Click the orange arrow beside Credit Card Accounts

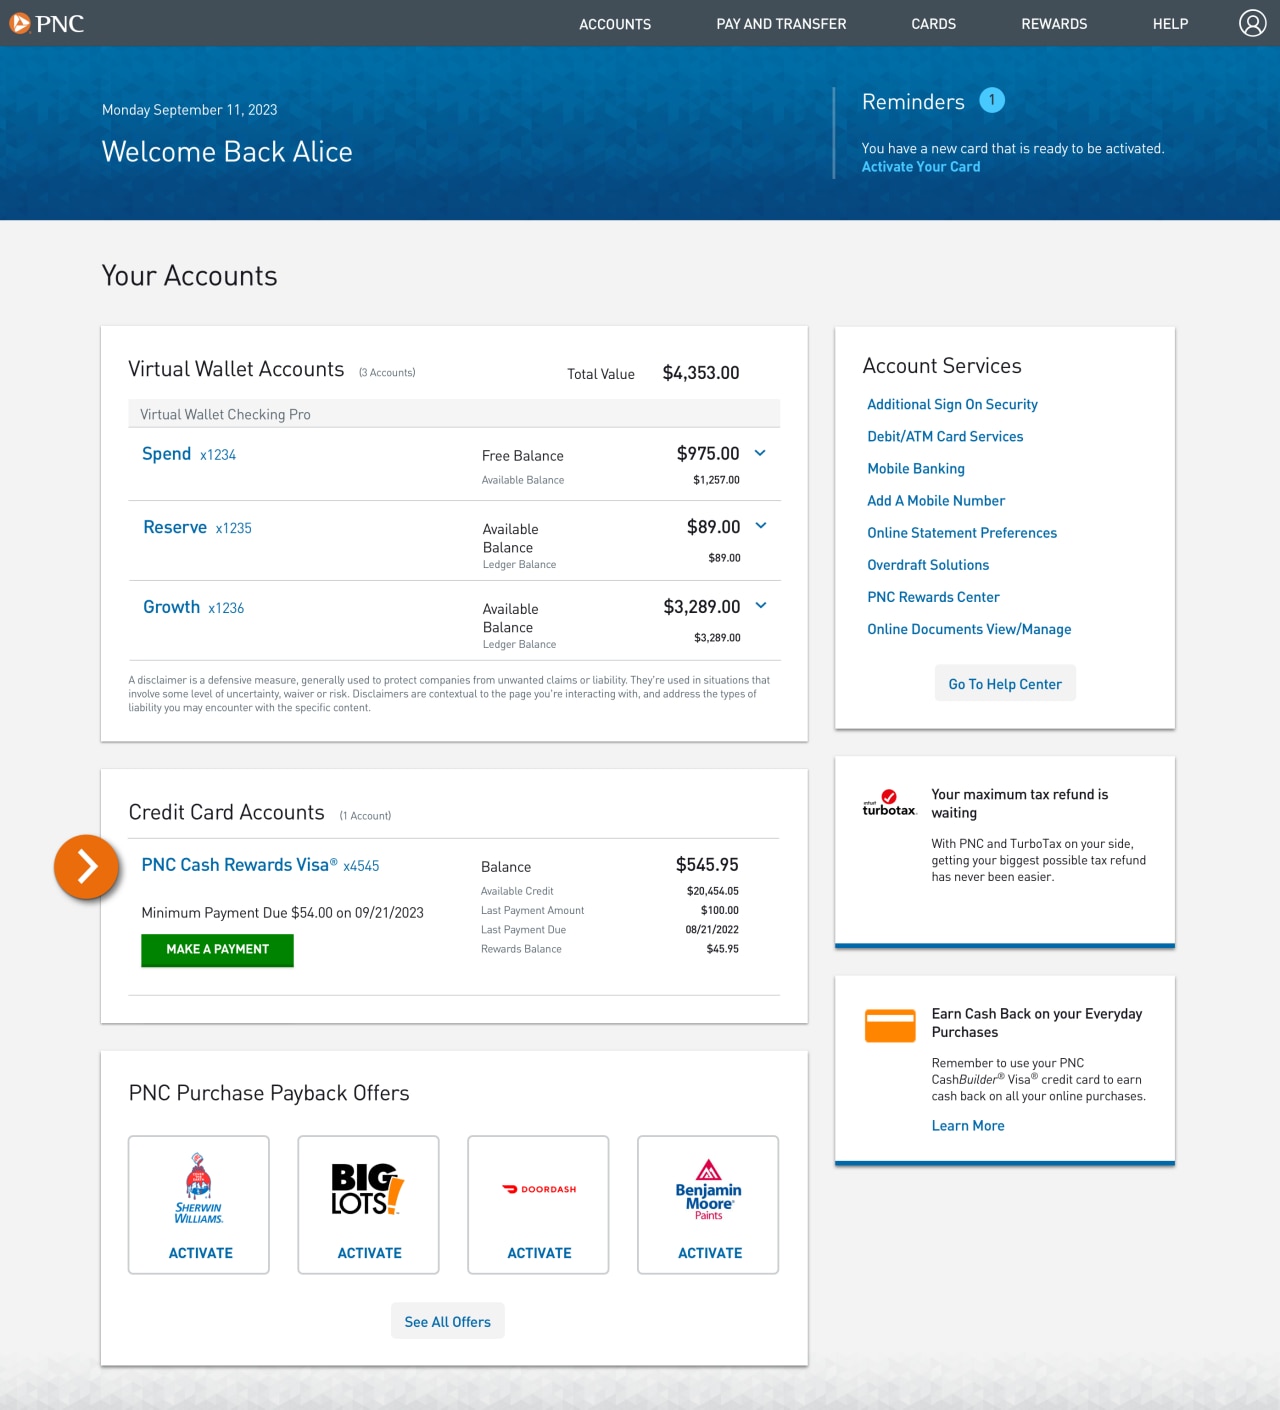tap(87, 867)
